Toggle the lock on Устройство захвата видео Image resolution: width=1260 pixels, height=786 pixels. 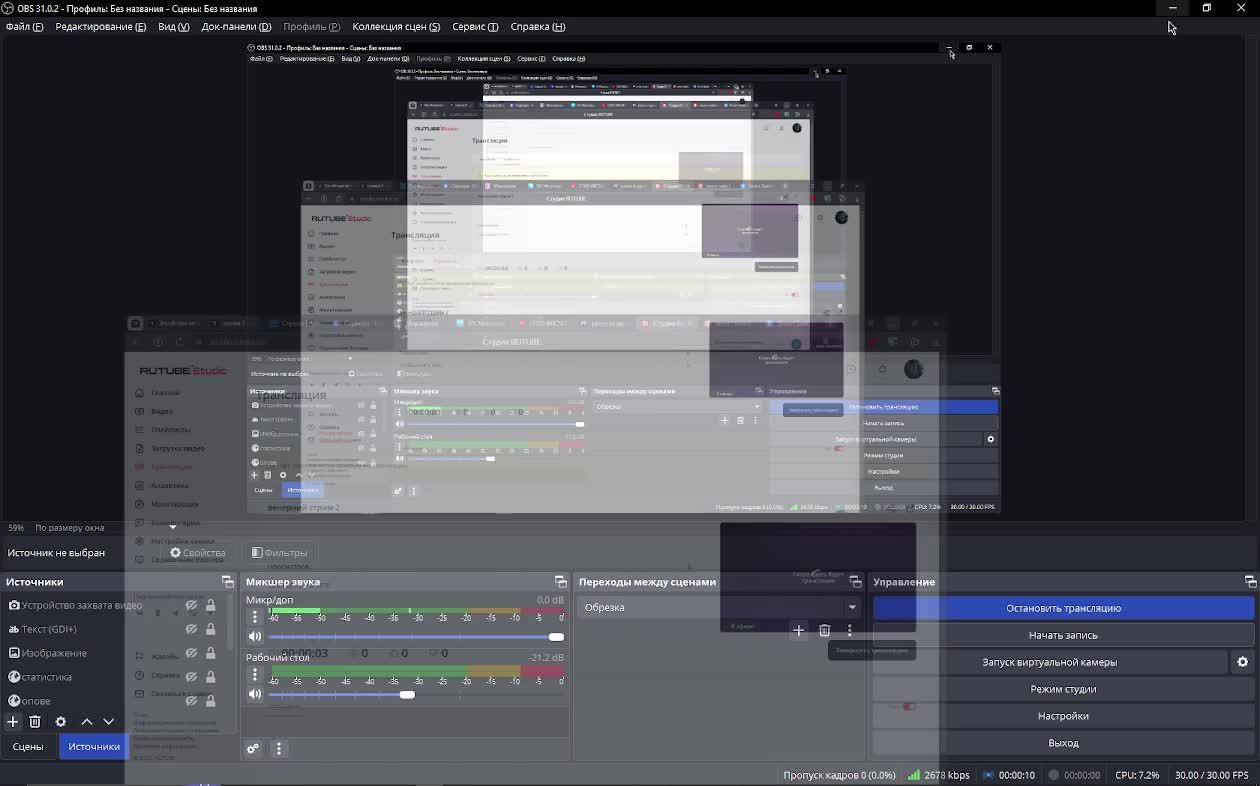tap(210, 605)
